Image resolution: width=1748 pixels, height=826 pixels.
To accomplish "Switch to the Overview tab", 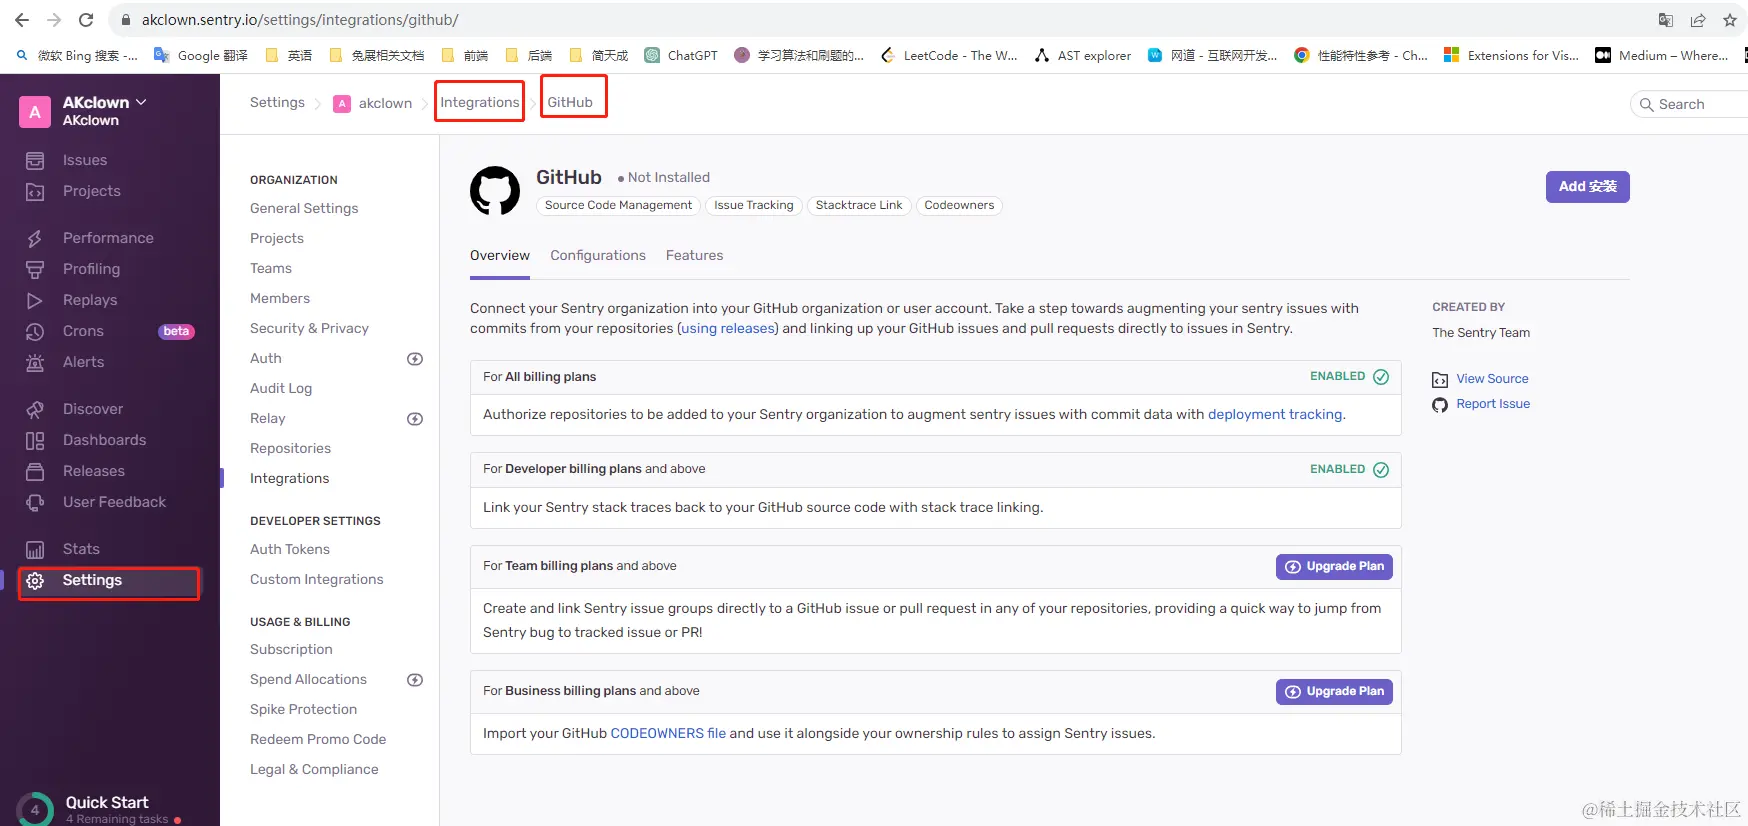I will pos(500,256).
